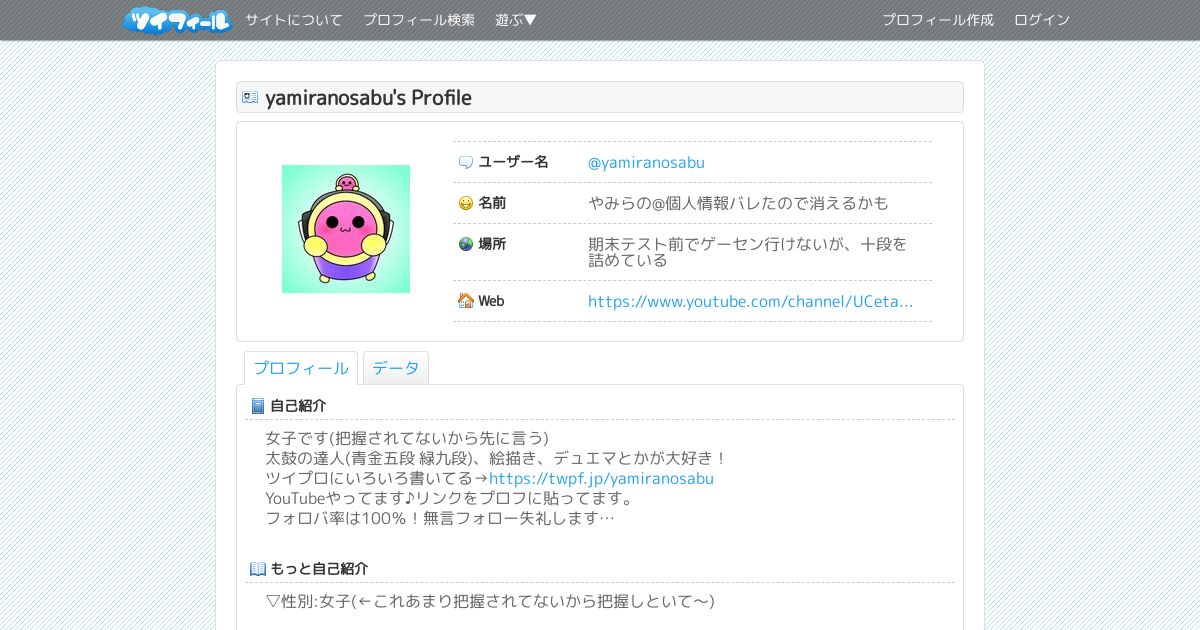Image resolution: width=1200 pixels, height=630 pixels.
Task: Click the line ▽性別:女子
Action: (310, 601)
